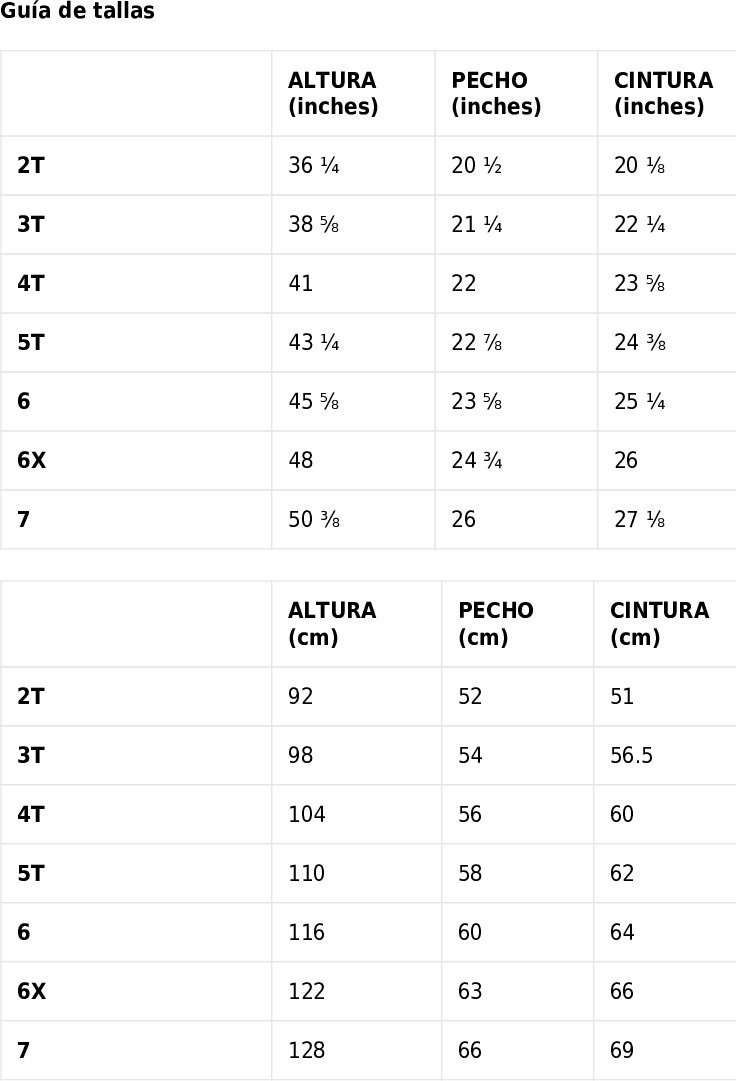Select the 5T row label in cm table
736x1081 pixels.
31,873
